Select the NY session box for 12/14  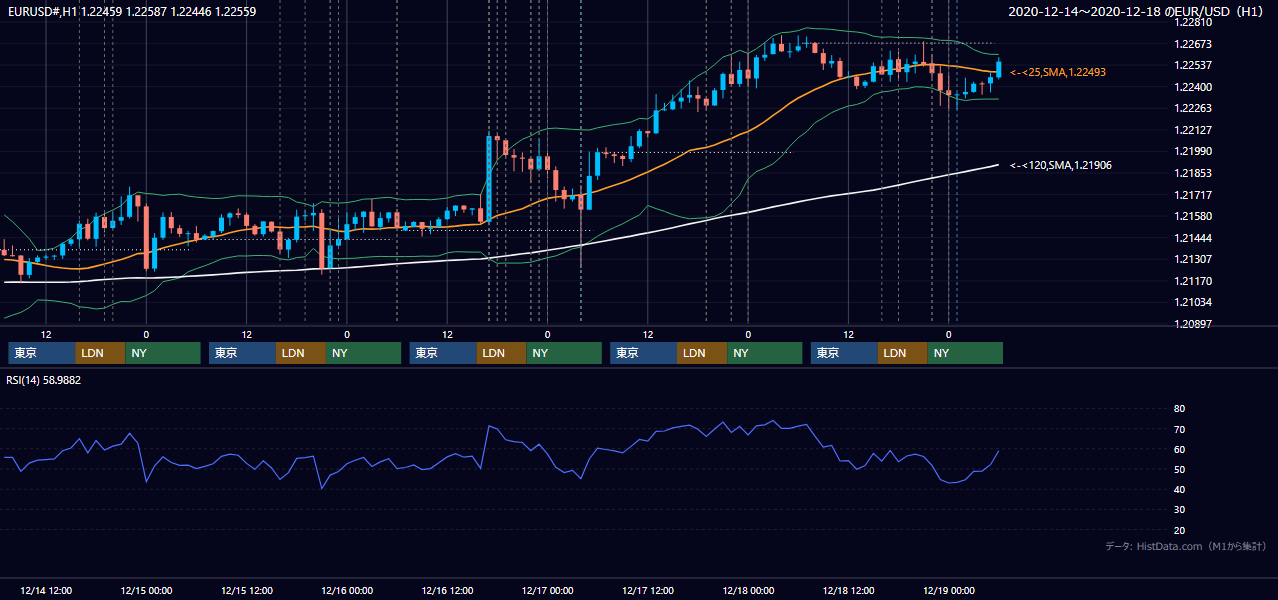(x=163, y=353)
